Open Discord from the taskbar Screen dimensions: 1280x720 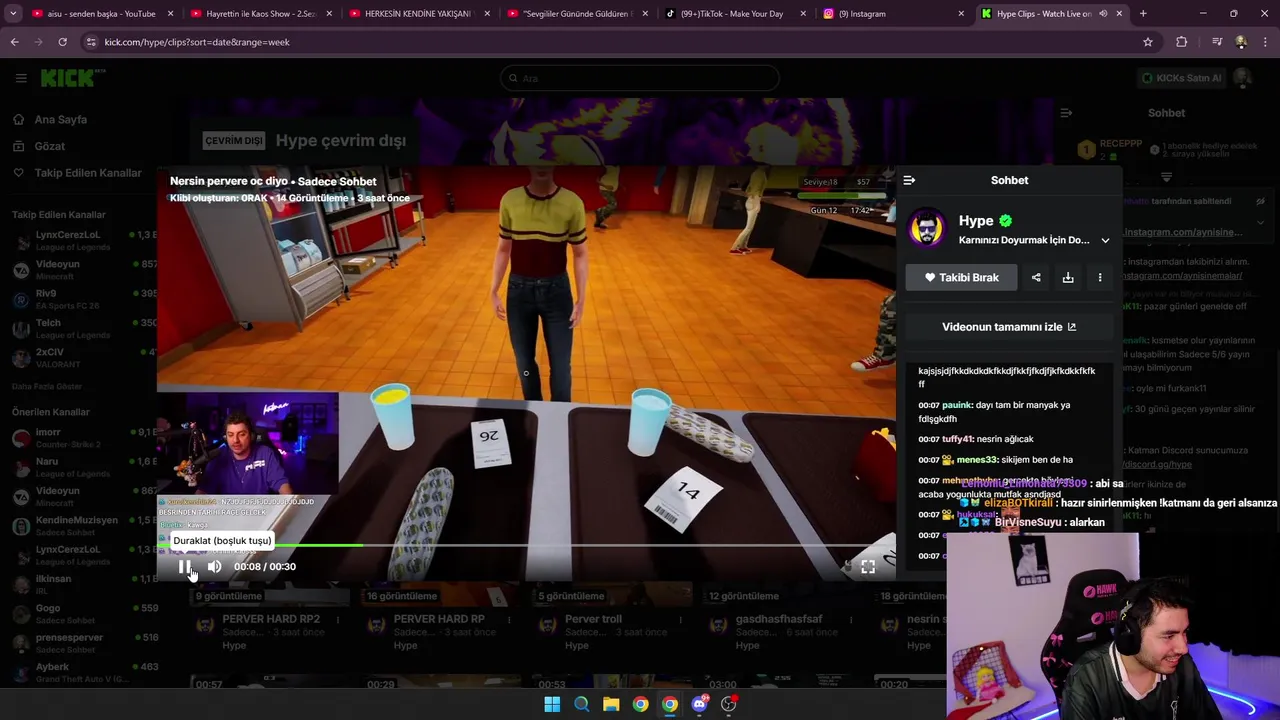699,704
